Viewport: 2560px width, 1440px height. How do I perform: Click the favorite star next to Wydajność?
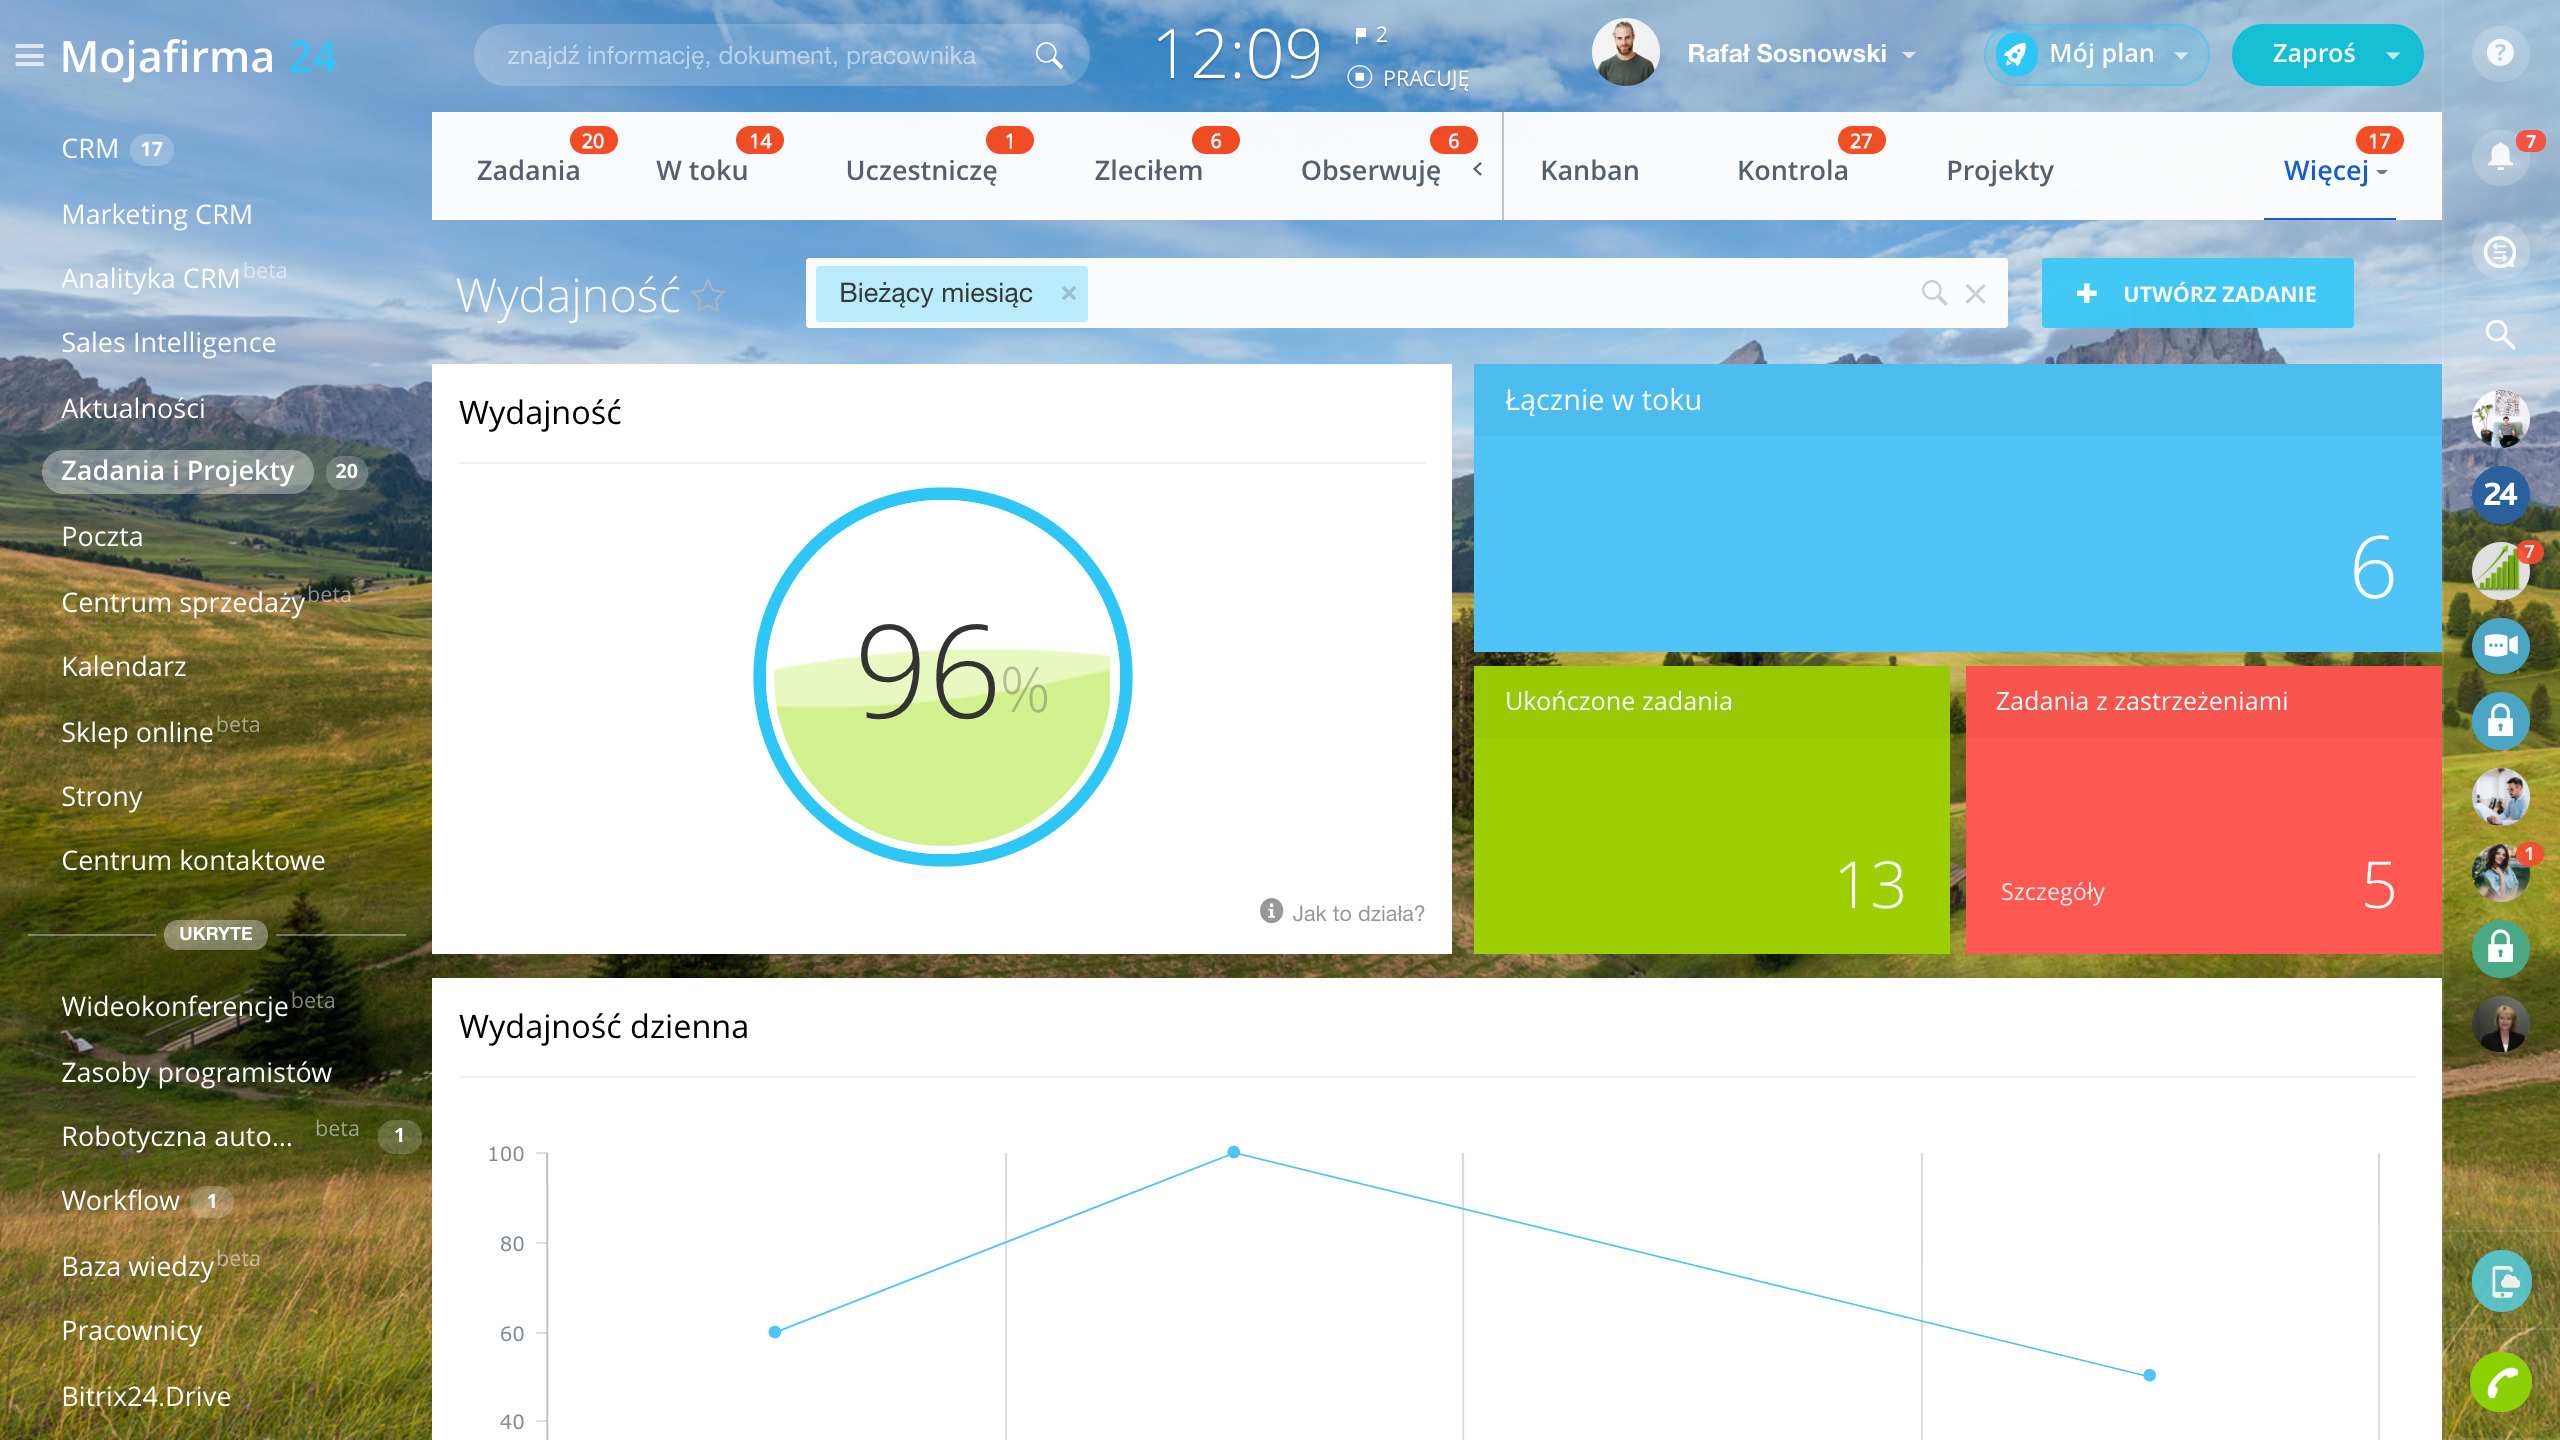click(x=709, y=296)
